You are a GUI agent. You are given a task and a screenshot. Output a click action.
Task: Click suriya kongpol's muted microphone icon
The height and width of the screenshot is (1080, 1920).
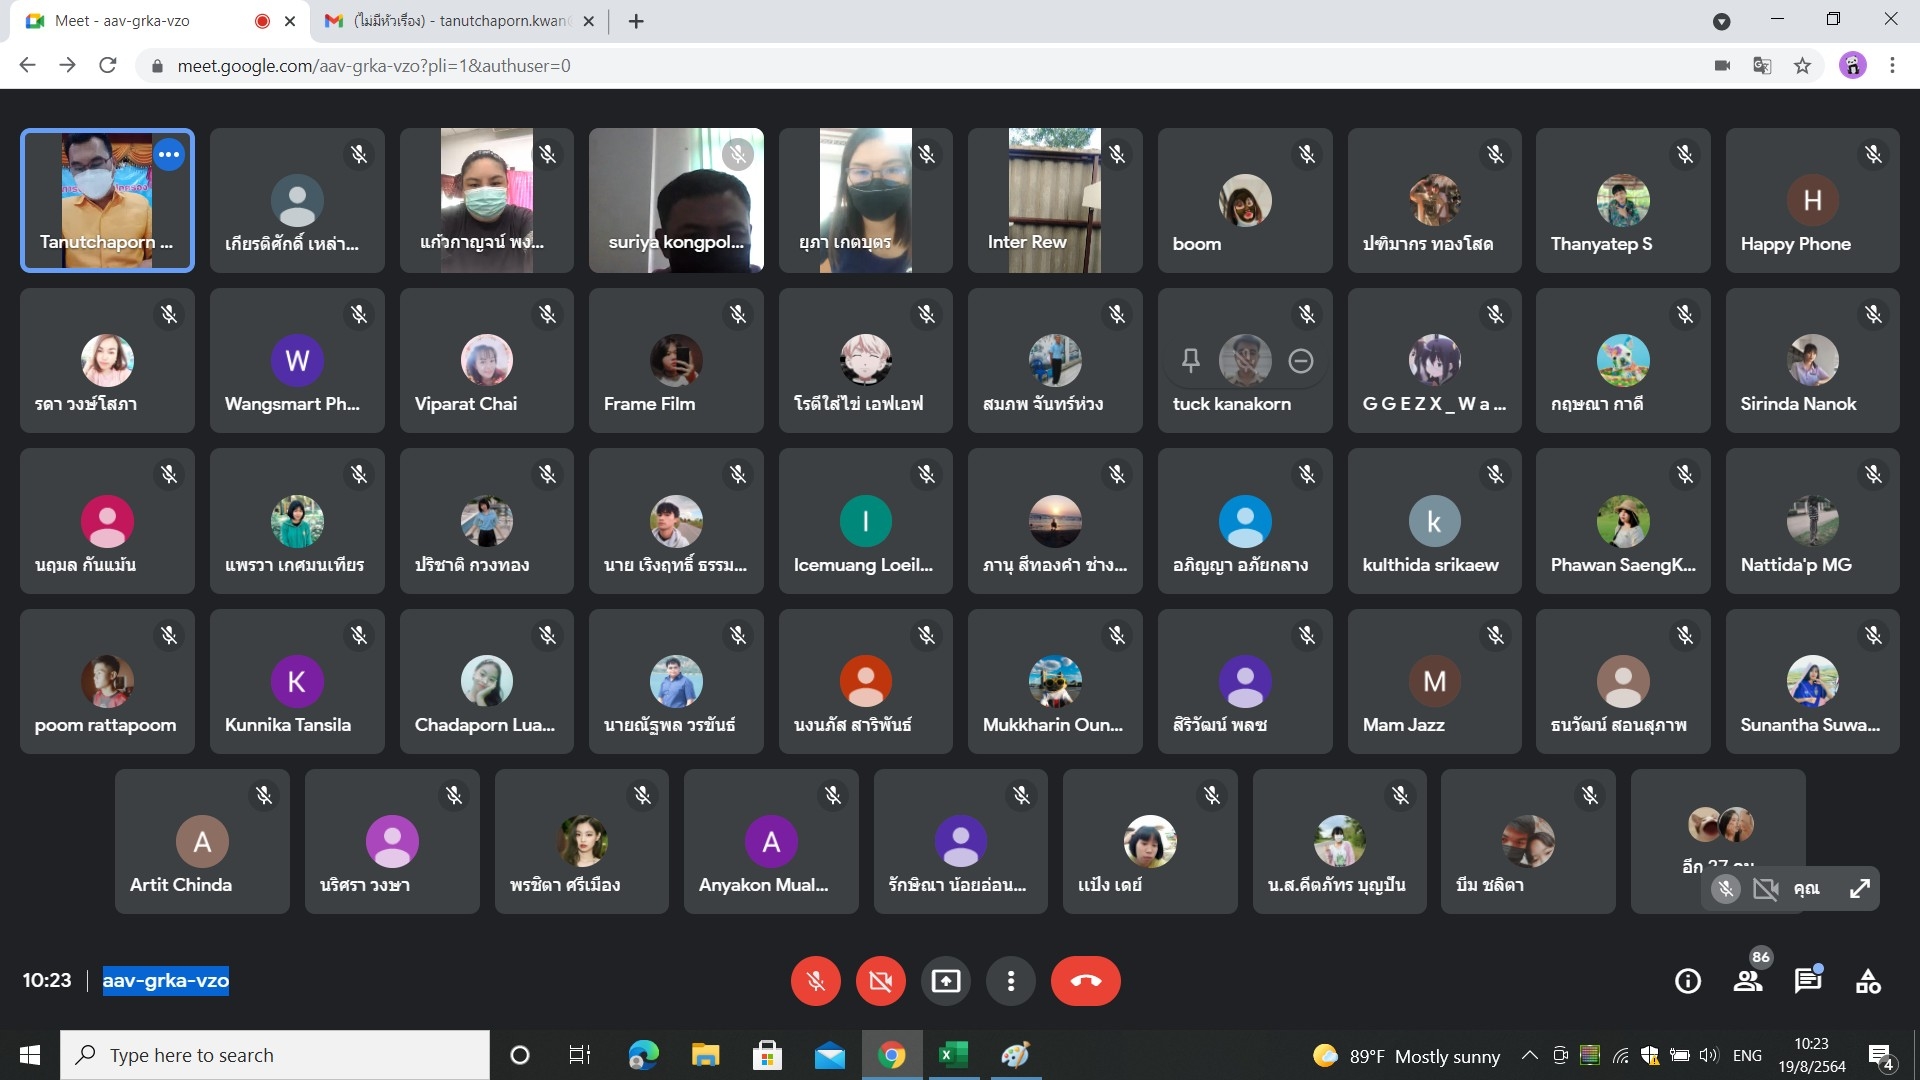738,154
